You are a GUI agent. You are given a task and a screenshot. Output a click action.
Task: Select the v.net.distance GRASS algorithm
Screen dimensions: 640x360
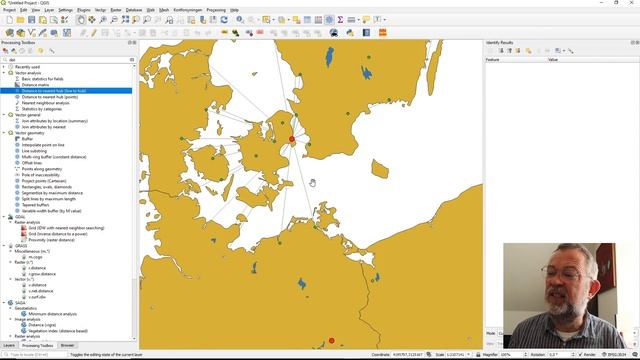(40, 291)
